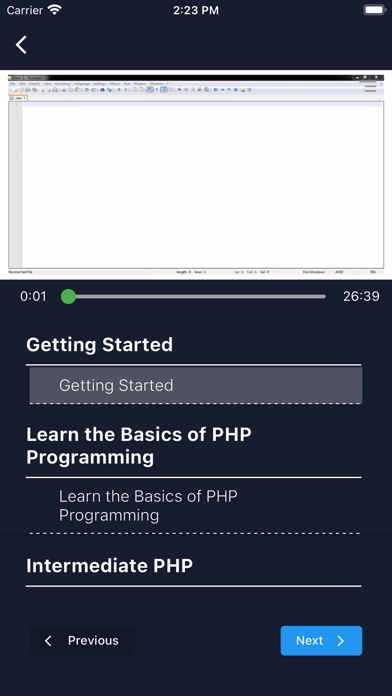Image resolution: width=392 pixels, height=696 pixels.
Task: Click Learn the Basics of PHP Programming header
Action: pyautogui.click(x=139, y=446)
